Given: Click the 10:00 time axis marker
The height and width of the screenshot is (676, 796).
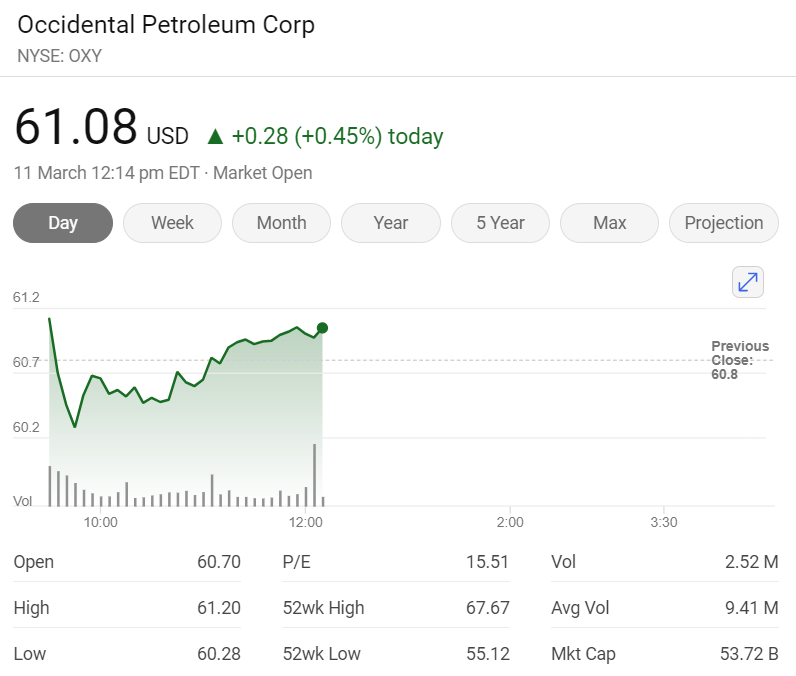Looking at the screenshot, I should pos(100,522).
